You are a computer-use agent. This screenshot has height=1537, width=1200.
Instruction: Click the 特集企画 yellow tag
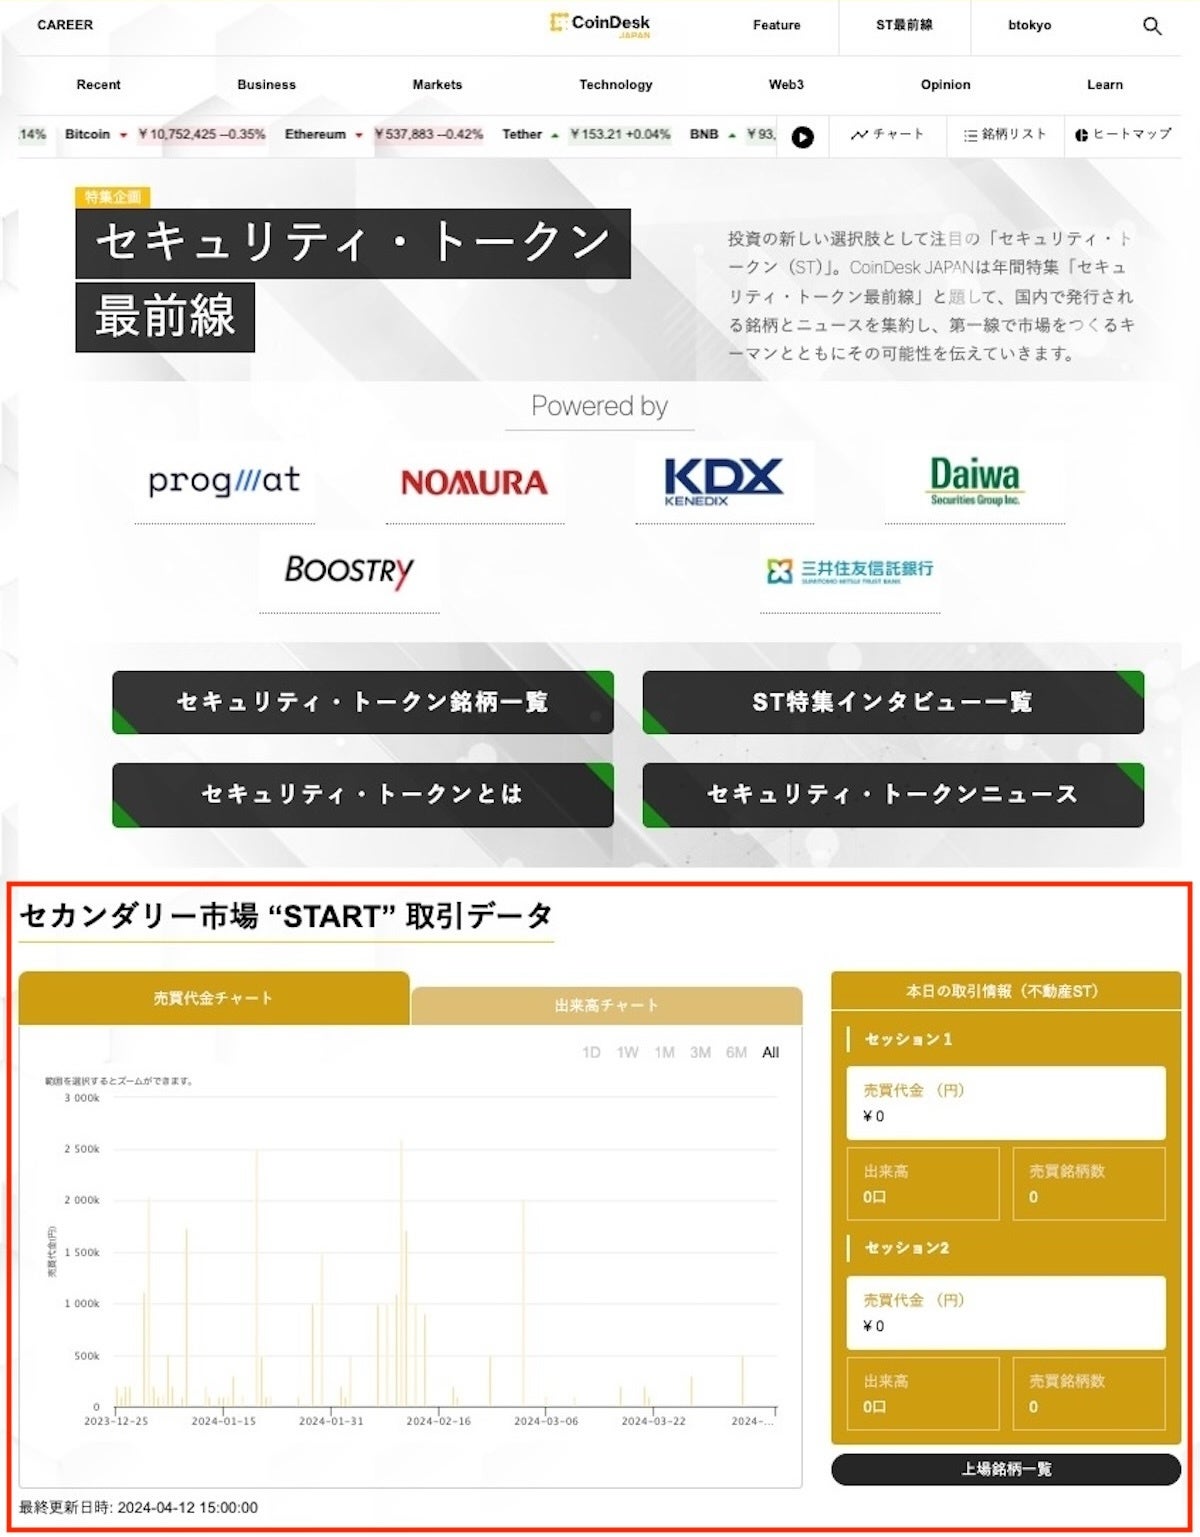click(113, 197)
